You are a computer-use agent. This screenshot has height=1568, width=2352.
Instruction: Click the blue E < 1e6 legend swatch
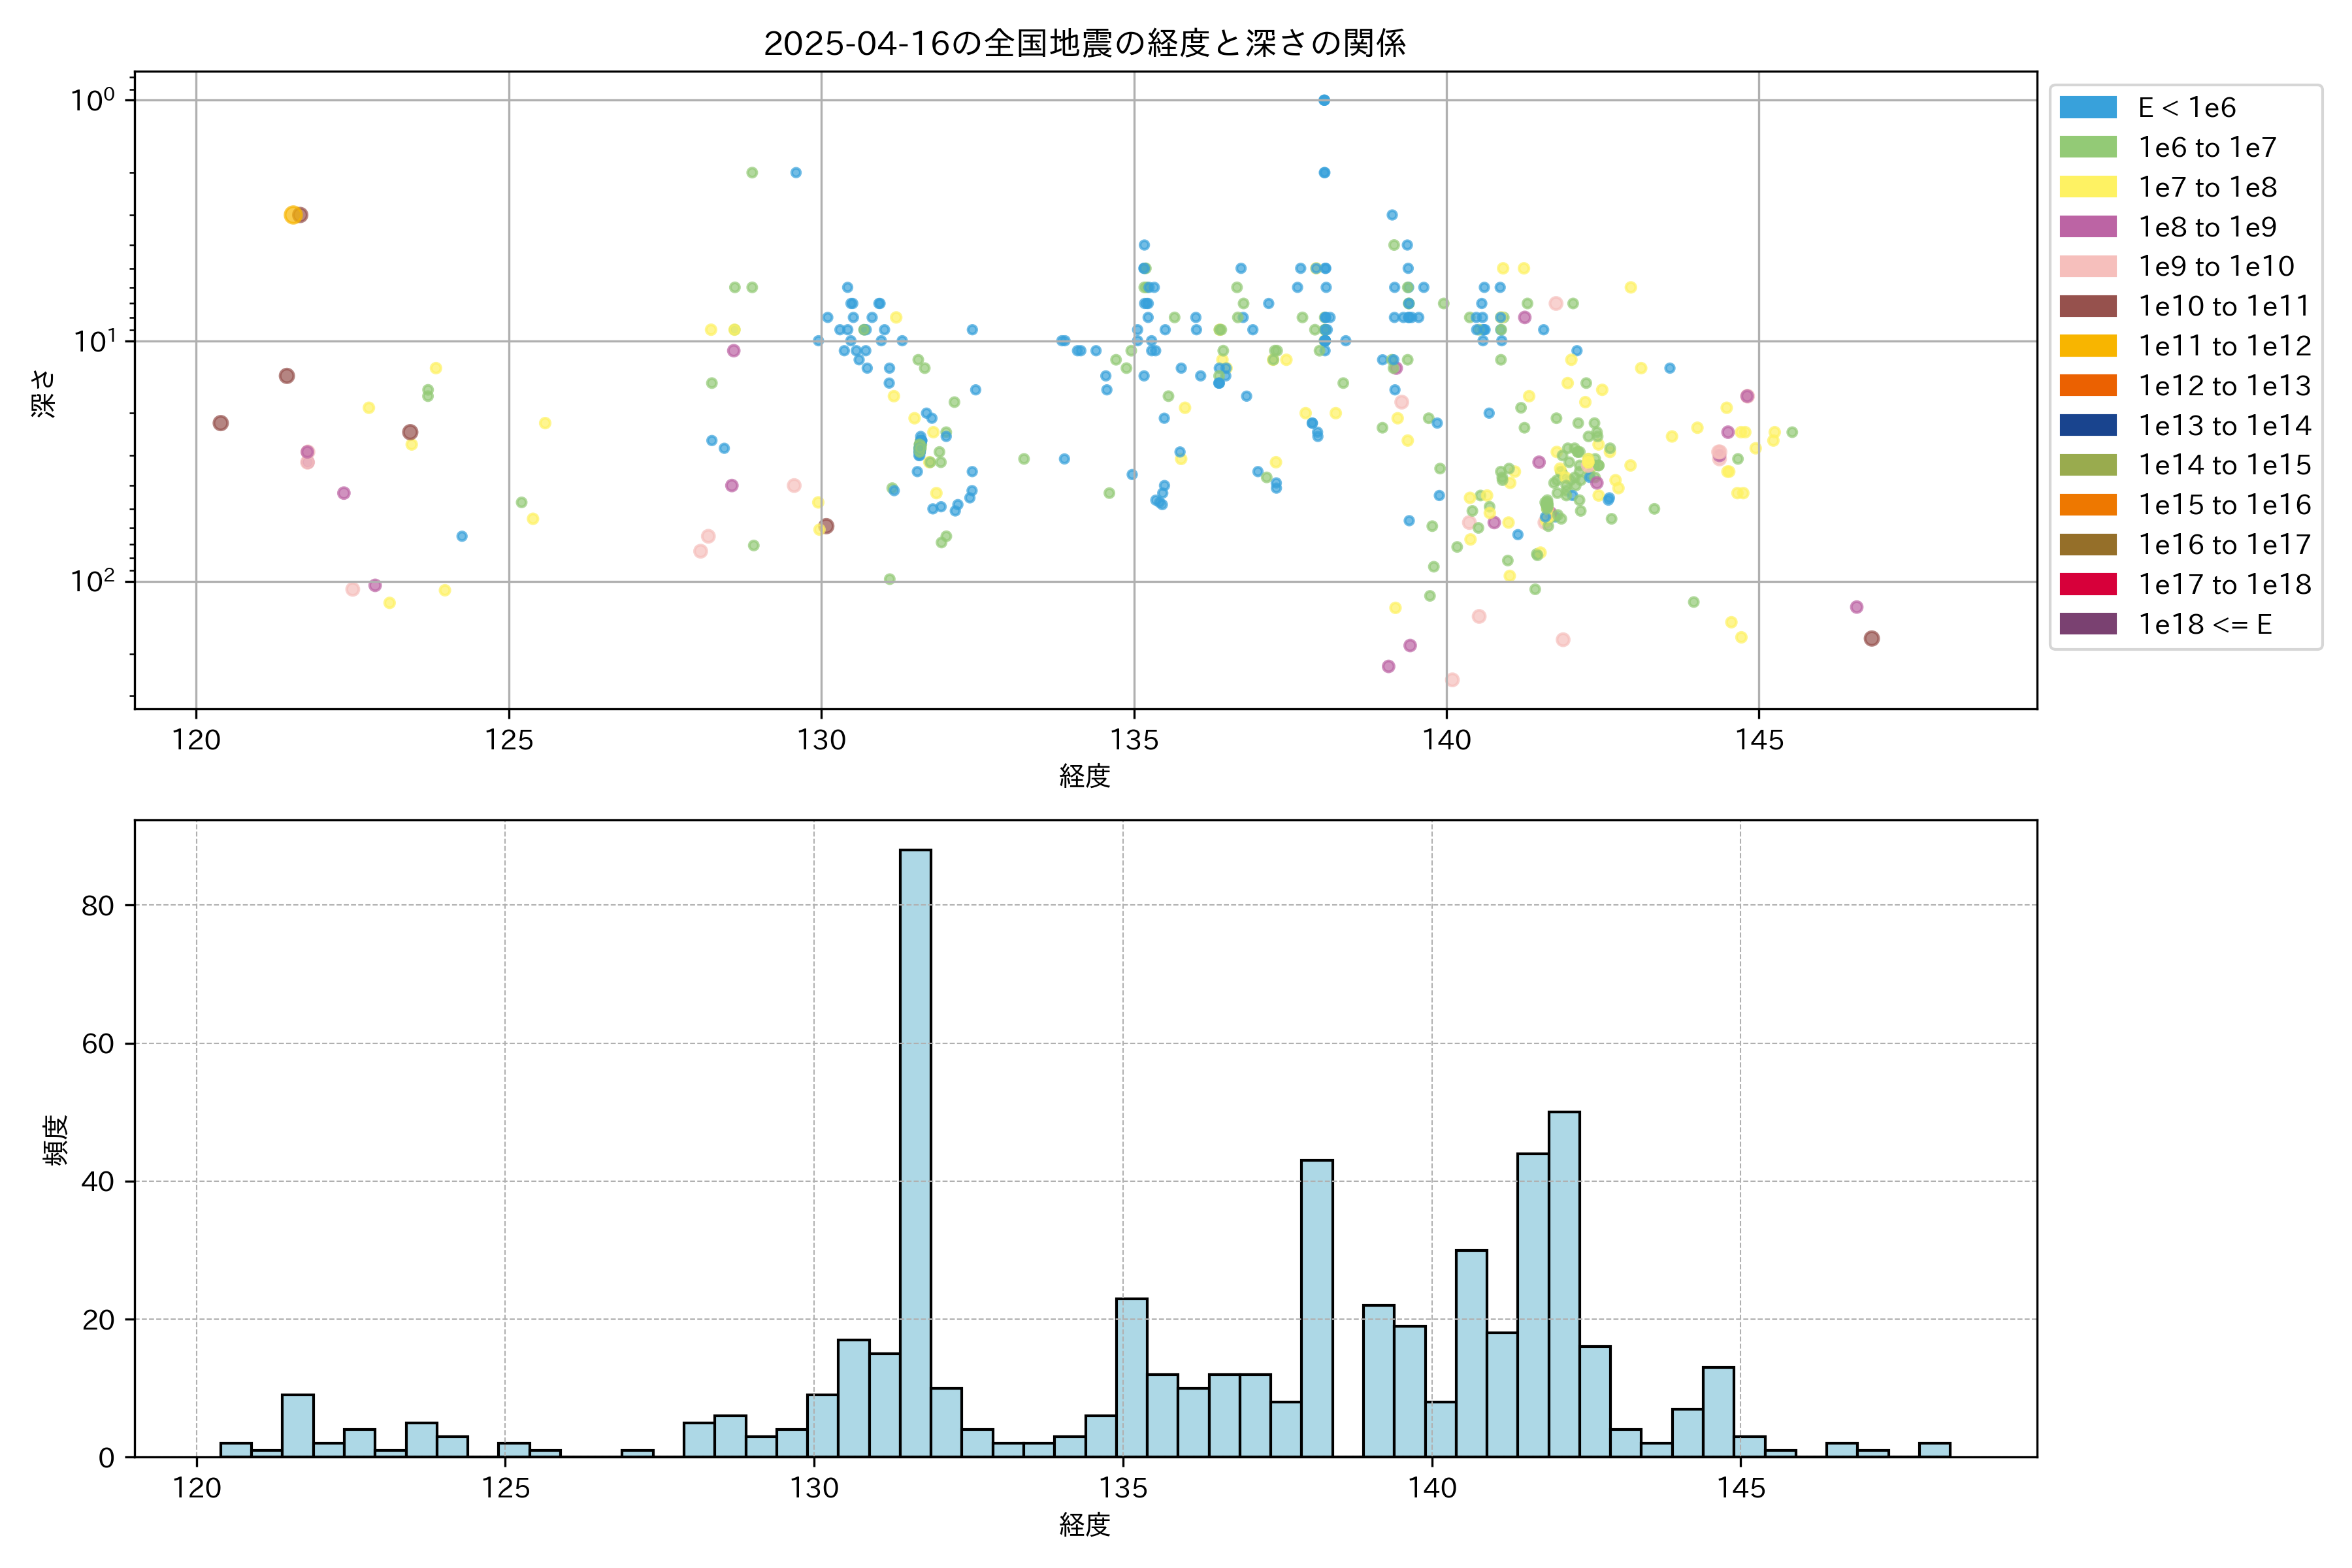tap(2088, 108)
